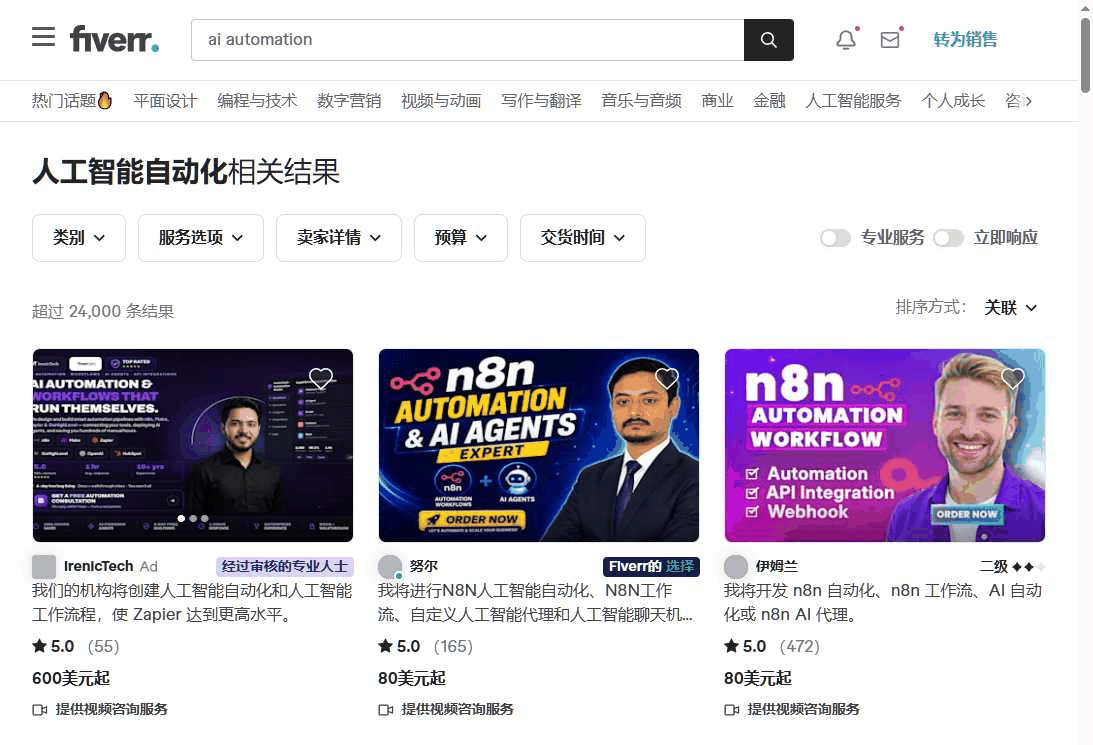Open n8n Automation & AI Agents thumbnail
The height and width of the screenshot is (745, 1093).
(x=539, y=445)
